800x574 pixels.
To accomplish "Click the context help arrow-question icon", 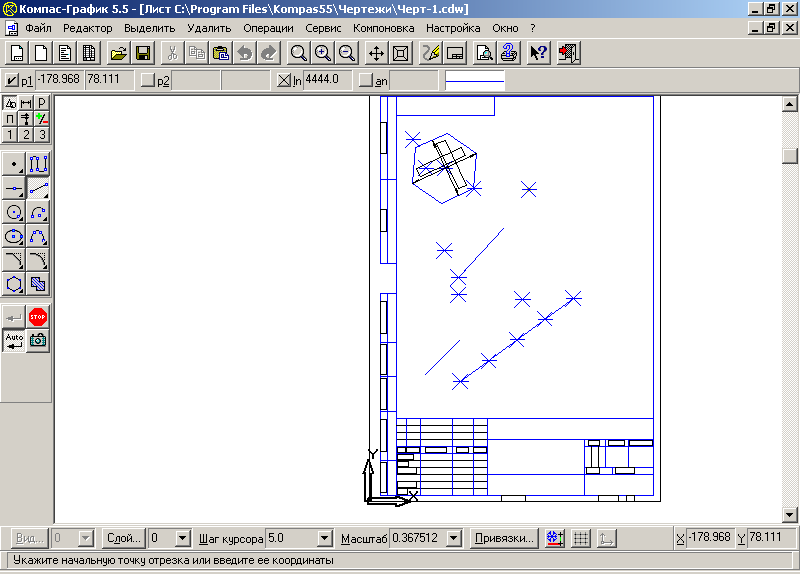I will [x=538, y=53].
